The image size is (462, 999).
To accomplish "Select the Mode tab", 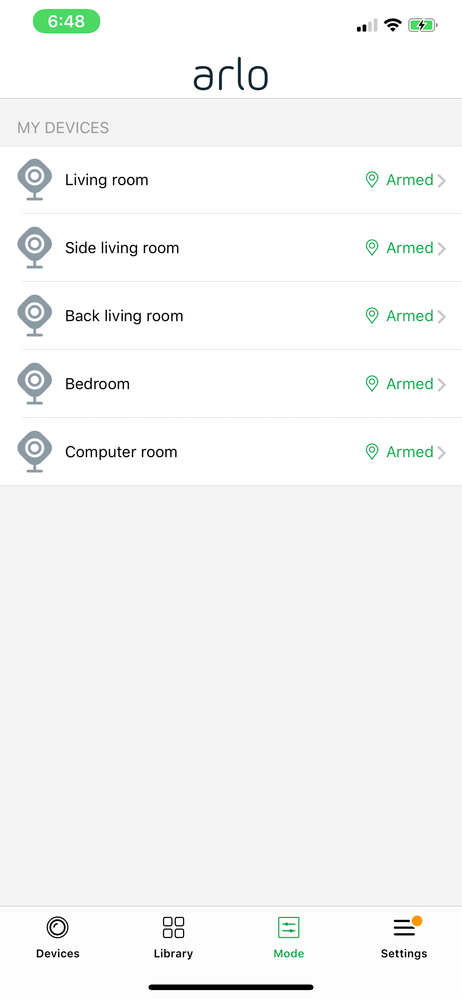I will 289,937.
